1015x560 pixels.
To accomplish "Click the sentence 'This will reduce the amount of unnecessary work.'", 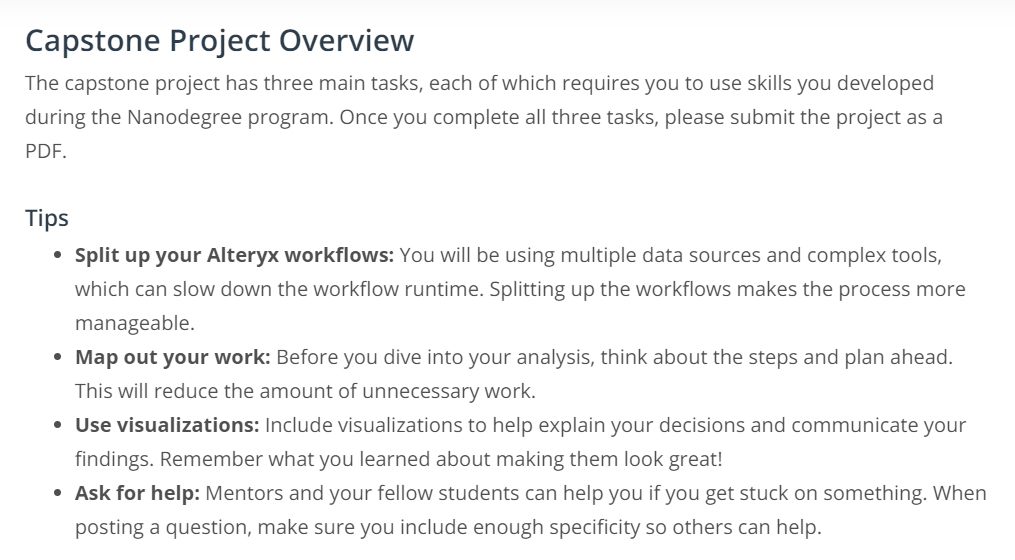I will pyautogui.click(x=303, y=391).
